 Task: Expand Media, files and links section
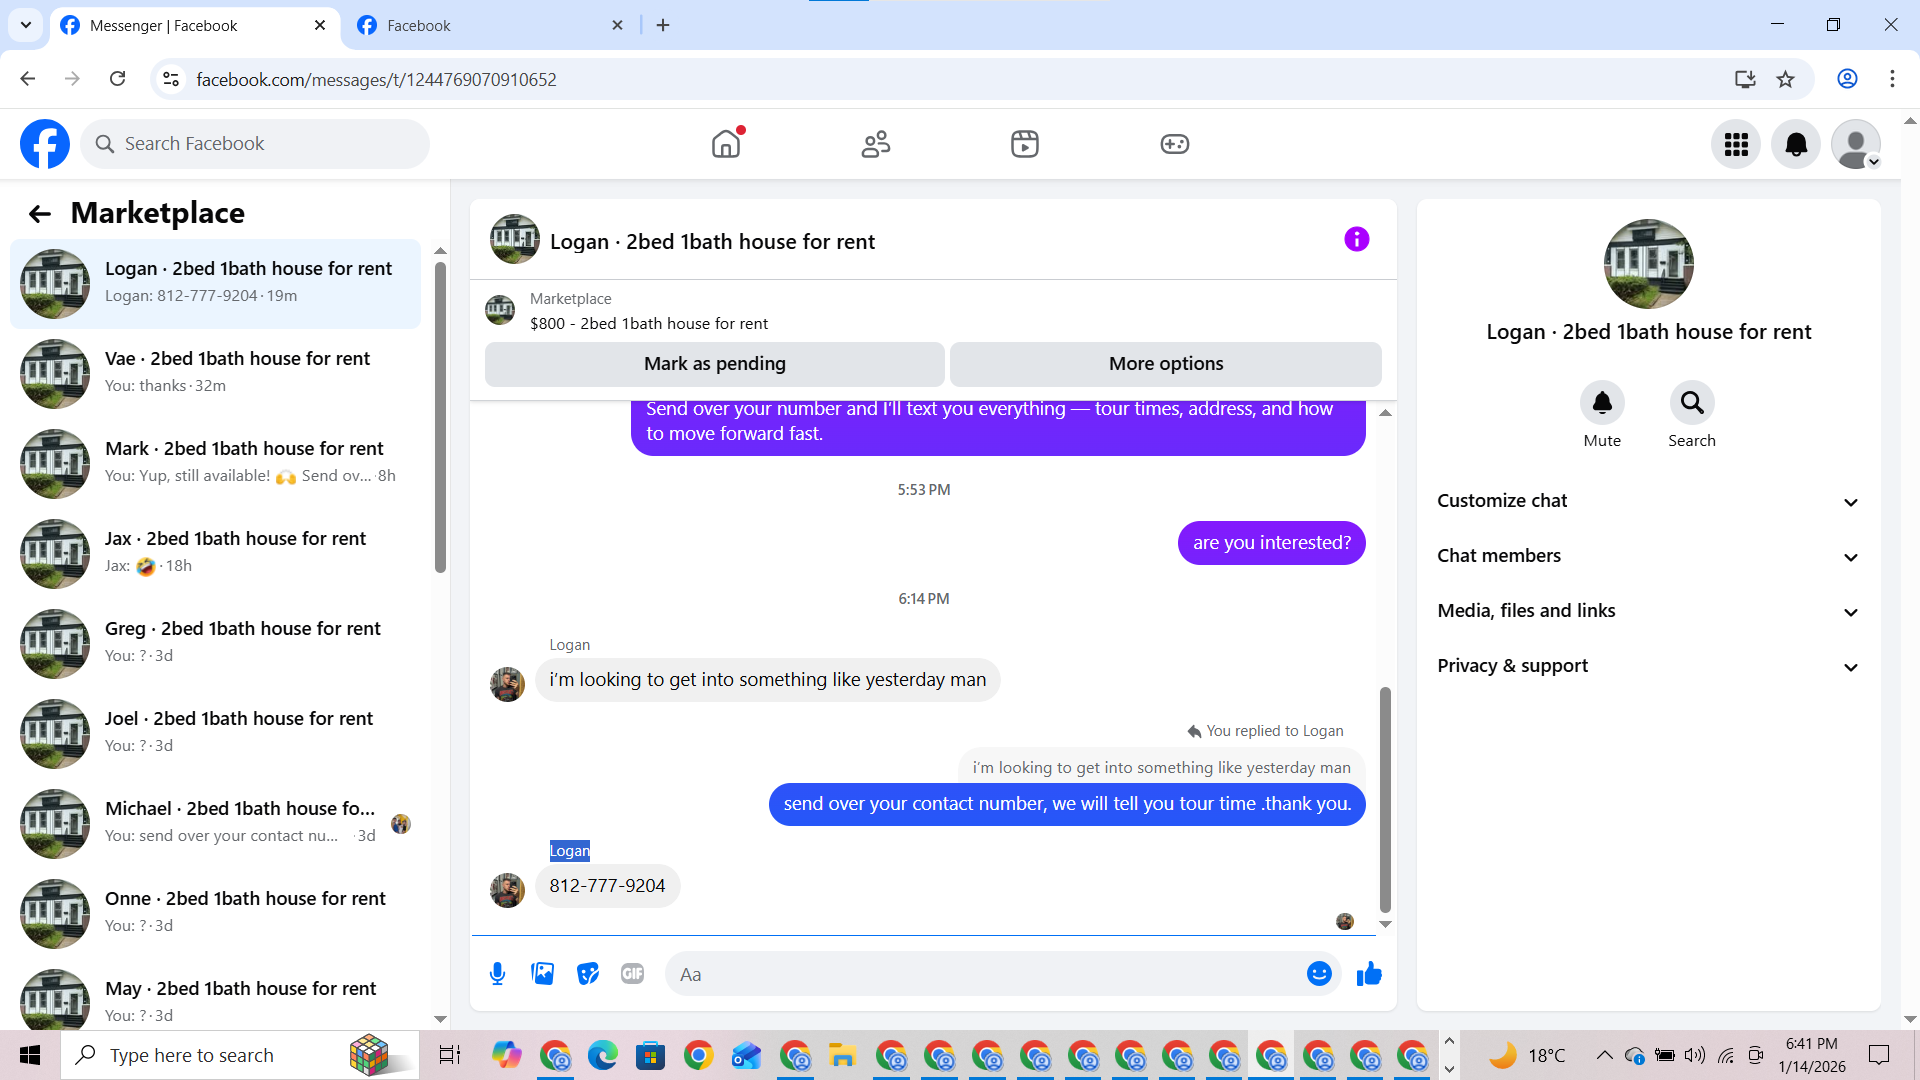(1648, 611)
